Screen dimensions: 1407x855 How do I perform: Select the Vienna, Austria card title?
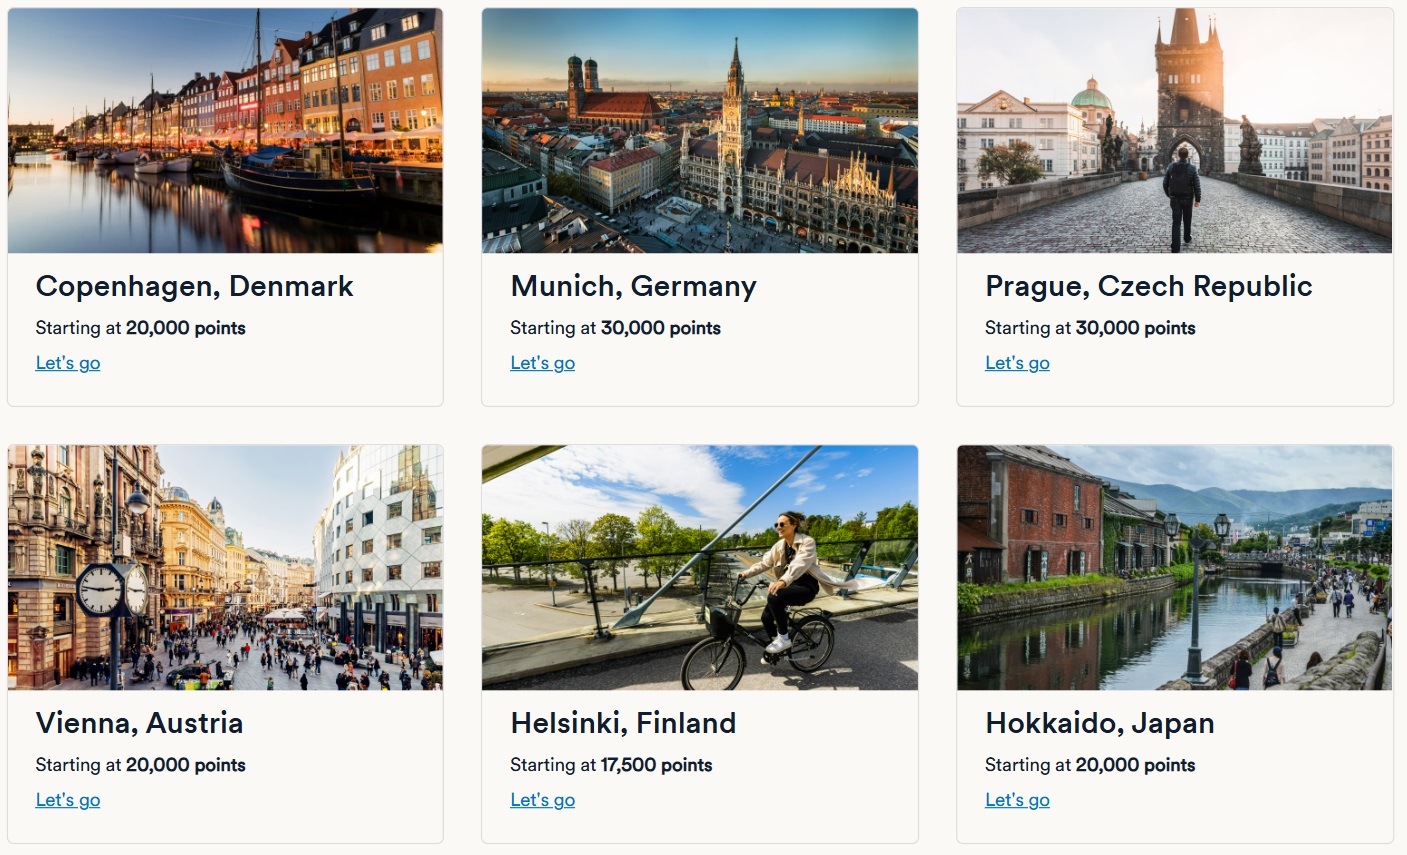(139, 723)
